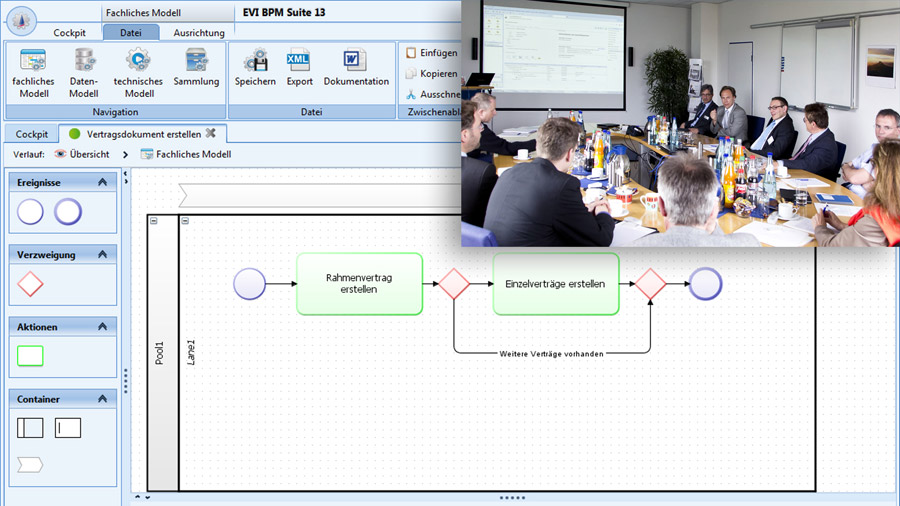Viewport: 900px width, 506px height.
Task: Click the Einfügen clipboard button
Action: click(x=431, y=53)
